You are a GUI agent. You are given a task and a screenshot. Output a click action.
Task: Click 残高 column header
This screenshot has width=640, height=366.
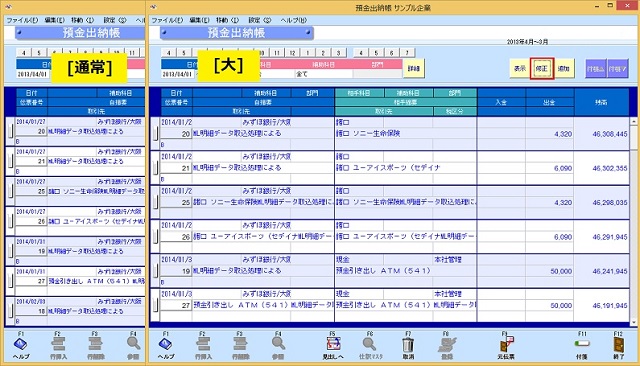tap(602, 102)
